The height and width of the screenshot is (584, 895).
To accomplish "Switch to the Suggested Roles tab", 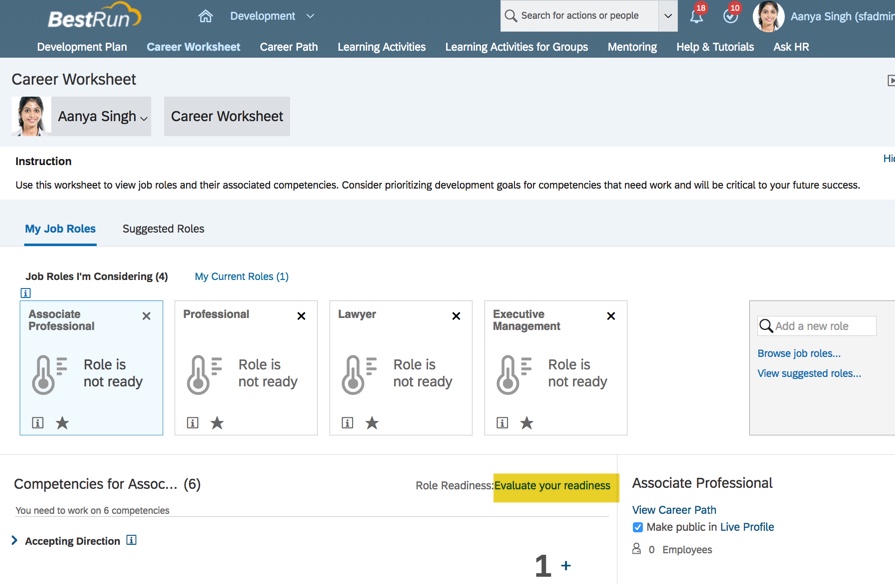I will [163, 229].
